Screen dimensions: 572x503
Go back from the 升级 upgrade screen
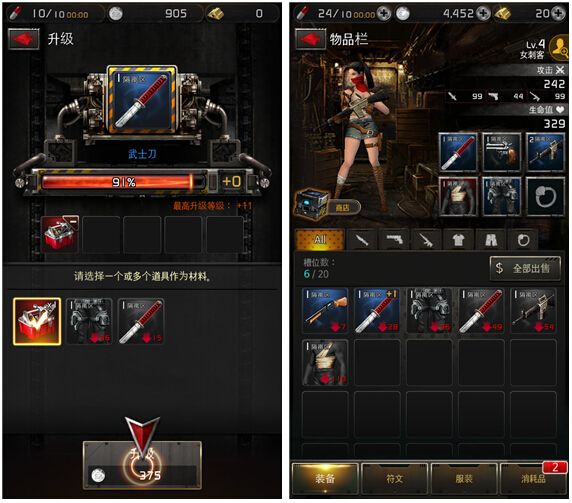pyautogui.click(x=24, y=39)
